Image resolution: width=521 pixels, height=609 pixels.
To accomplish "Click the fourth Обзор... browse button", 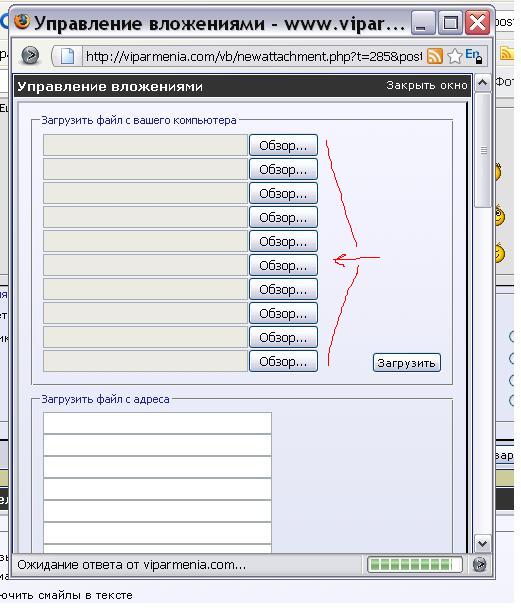I will (283, 218).
